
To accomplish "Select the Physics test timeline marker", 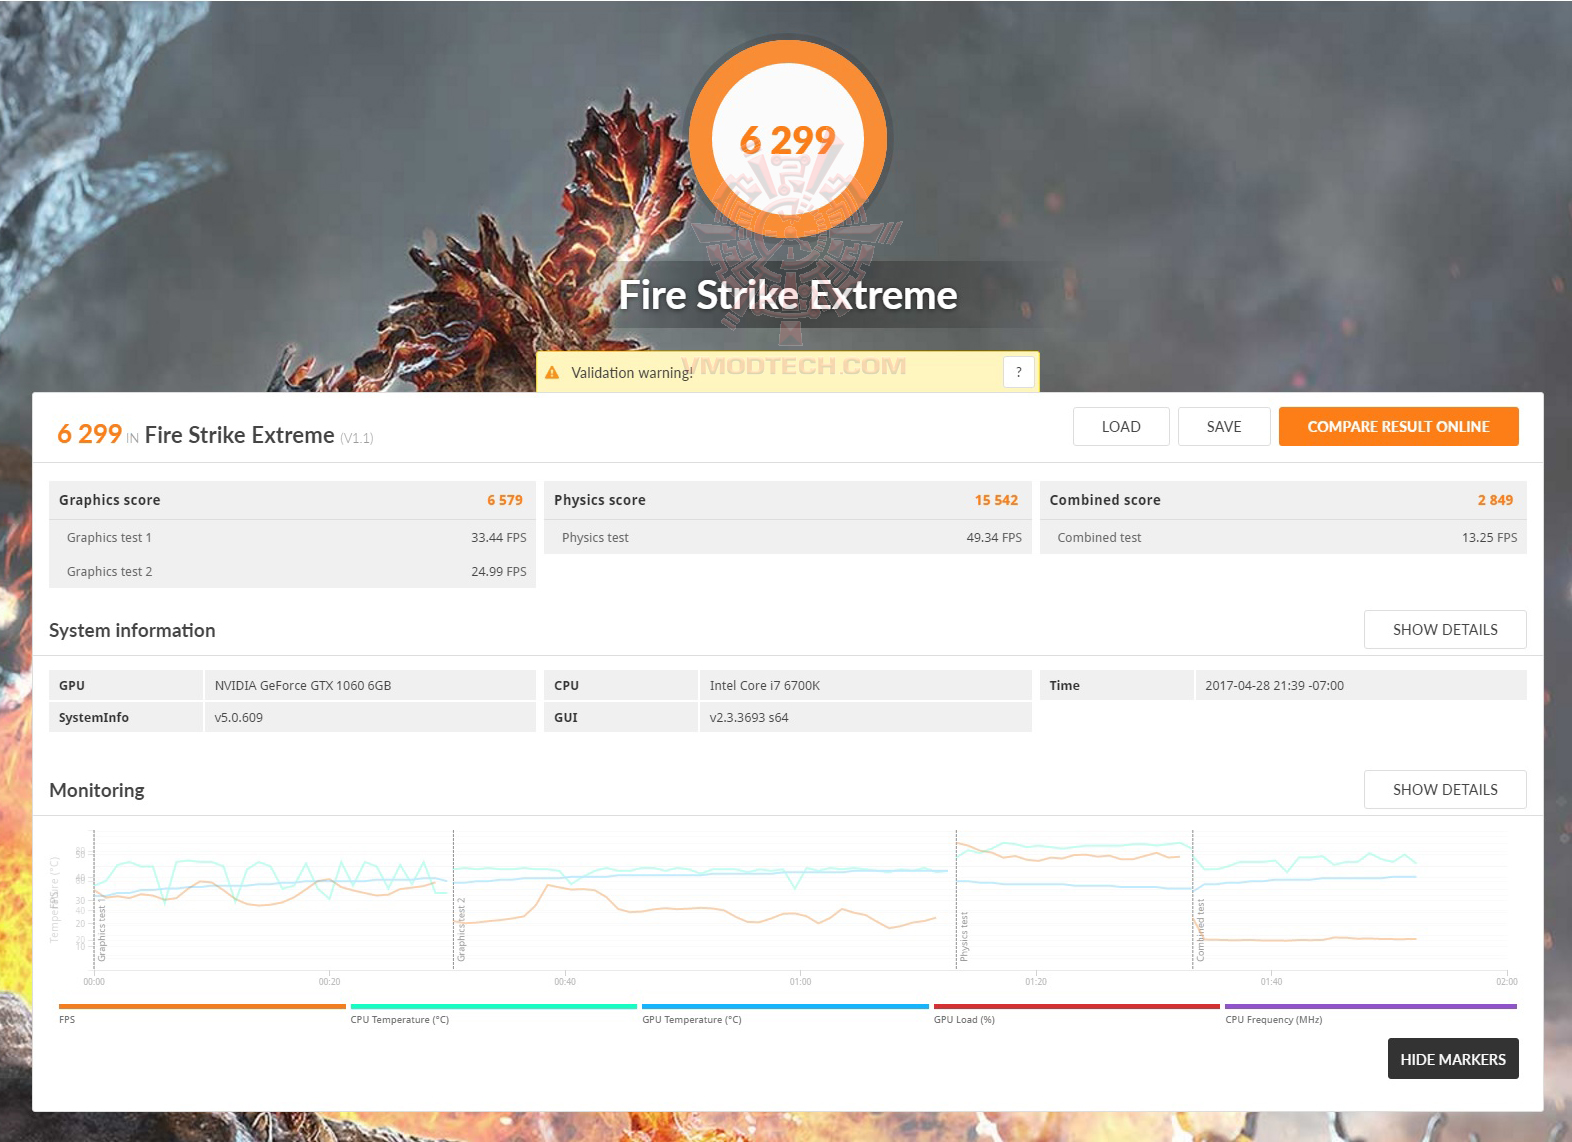I will (x=964, y=936).
